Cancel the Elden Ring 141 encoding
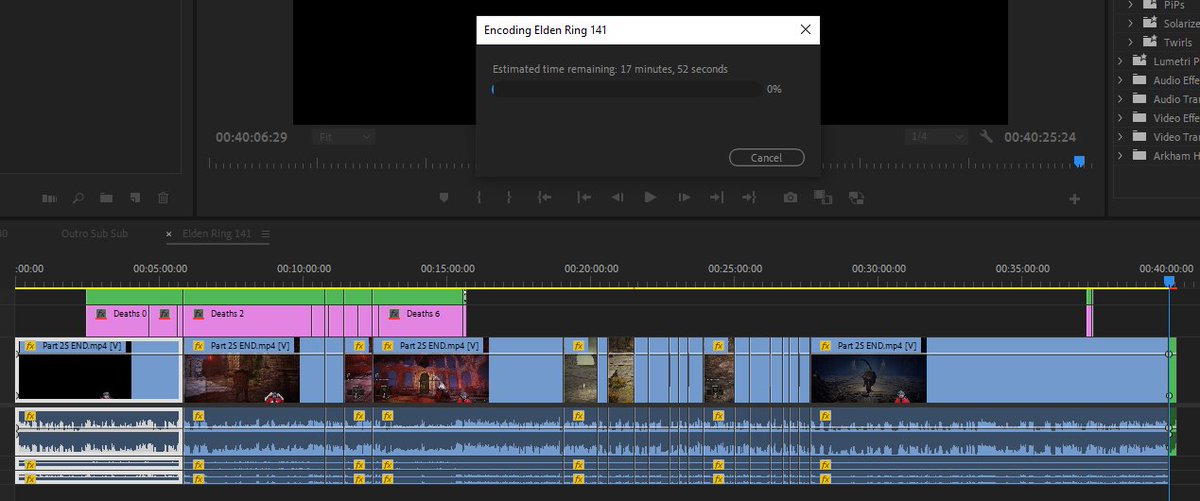Screen dimensions: 1200x501 pos(766,158)
